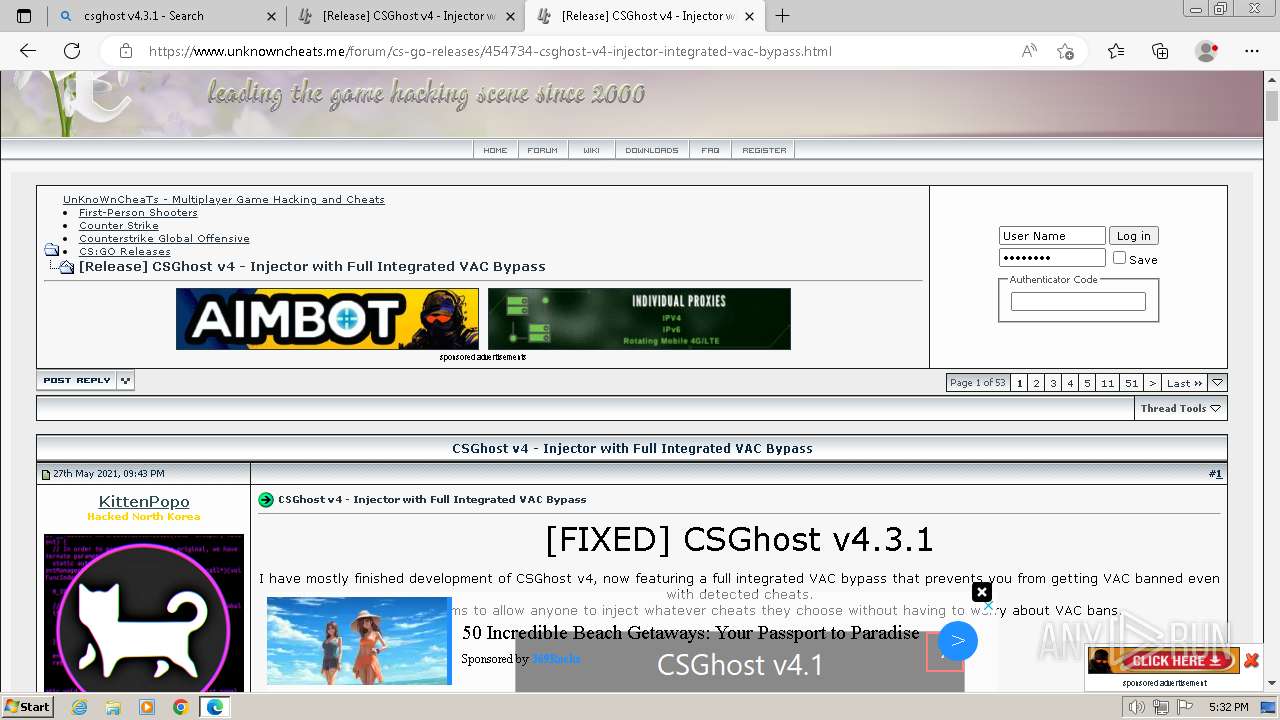
Task: Open a new browser tab
Action: (782, 16)
